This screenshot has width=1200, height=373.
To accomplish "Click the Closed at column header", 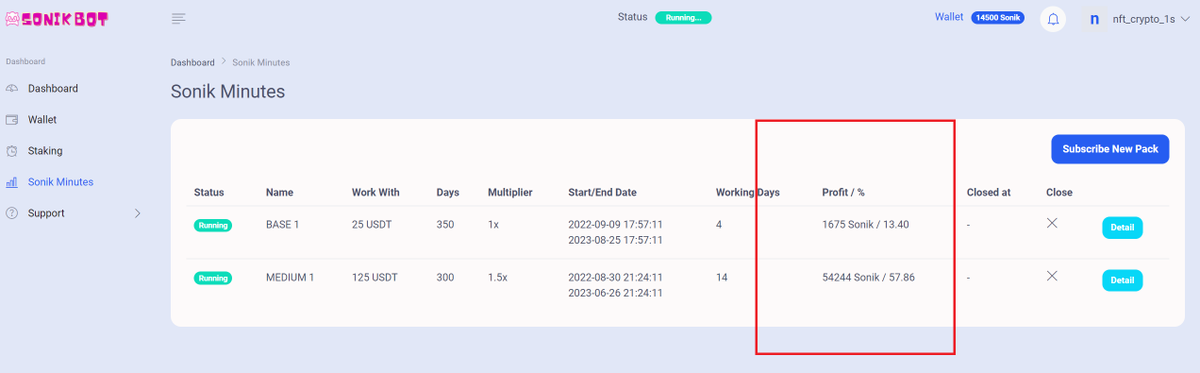I will pos(989,192).
